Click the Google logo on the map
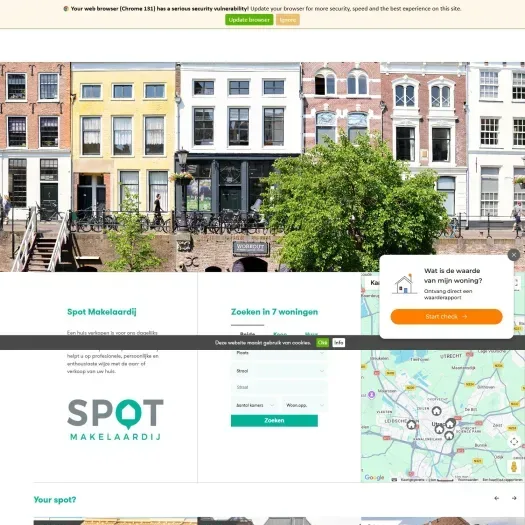 374,477
